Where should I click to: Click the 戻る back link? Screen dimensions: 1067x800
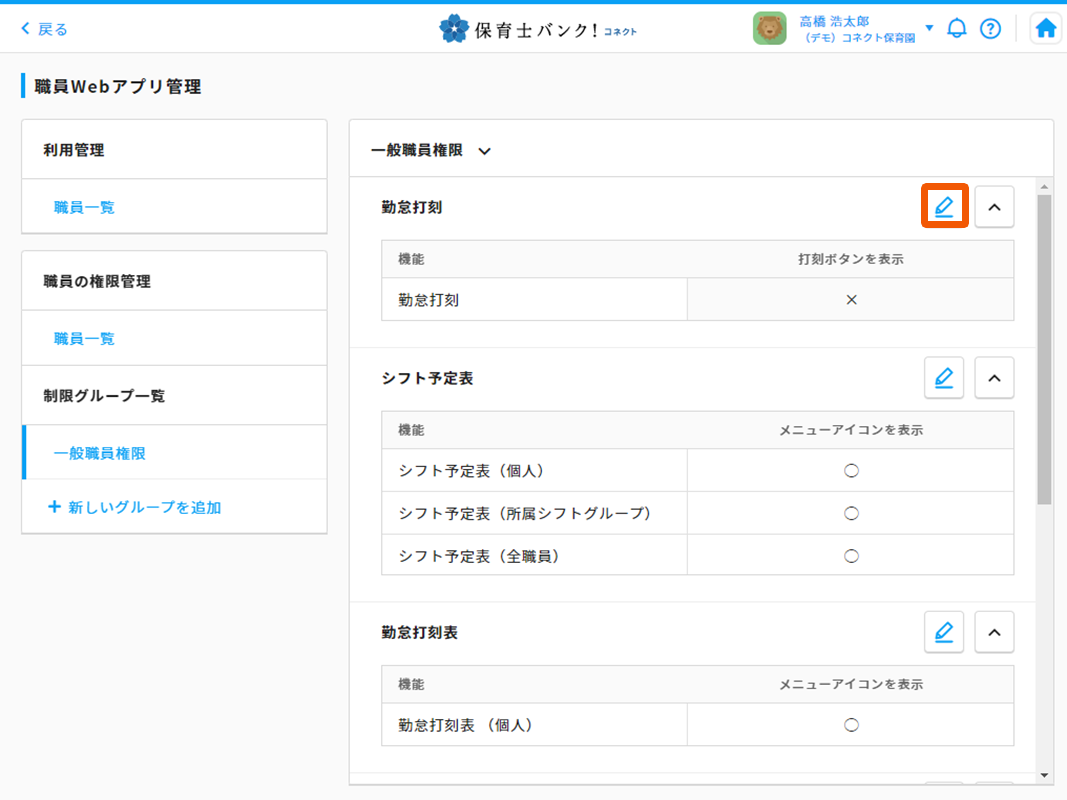[x=44, y=29]
